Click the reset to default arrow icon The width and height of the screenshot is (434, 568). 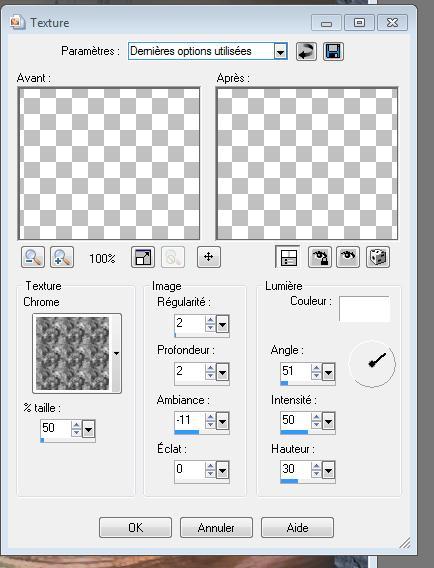tap(306, 51)
